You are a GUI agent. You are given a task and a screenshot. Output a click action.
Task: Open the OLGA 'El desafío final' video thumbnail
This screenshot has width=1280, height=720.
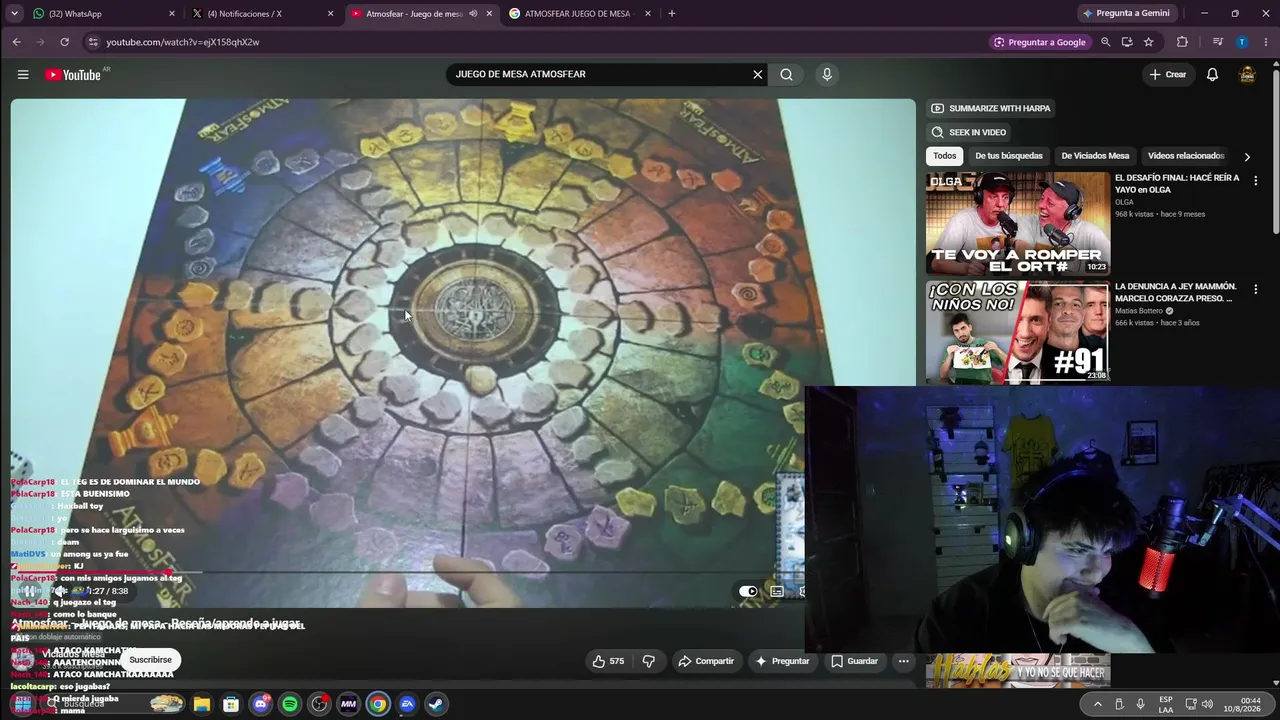point(1017,223)
